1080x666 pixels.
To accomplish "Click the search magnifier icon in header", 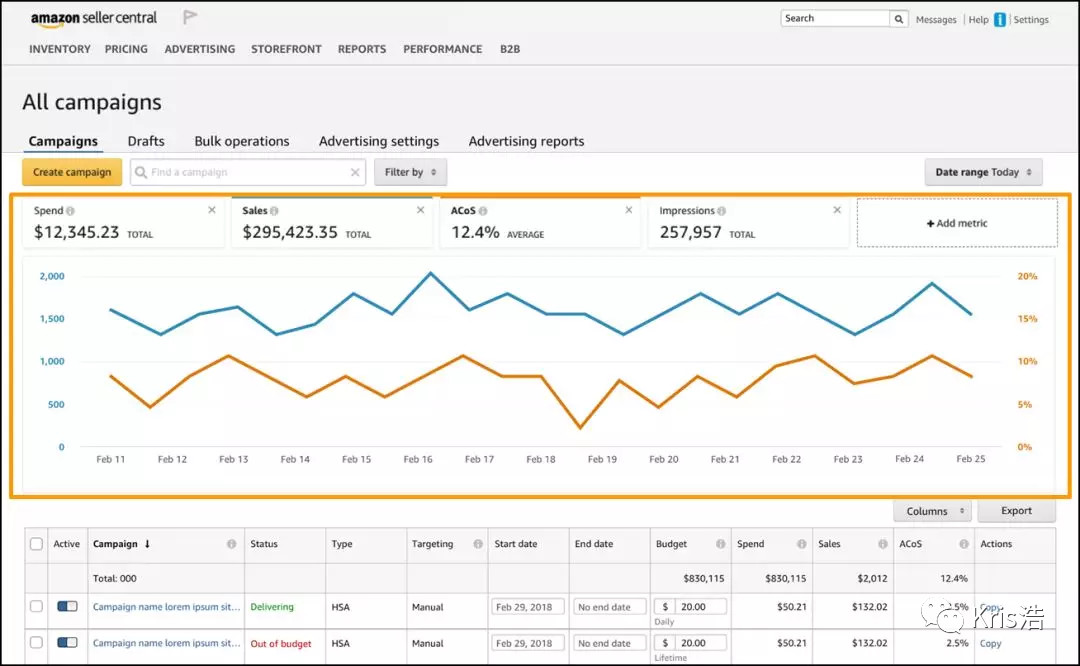I will point(899,19).
